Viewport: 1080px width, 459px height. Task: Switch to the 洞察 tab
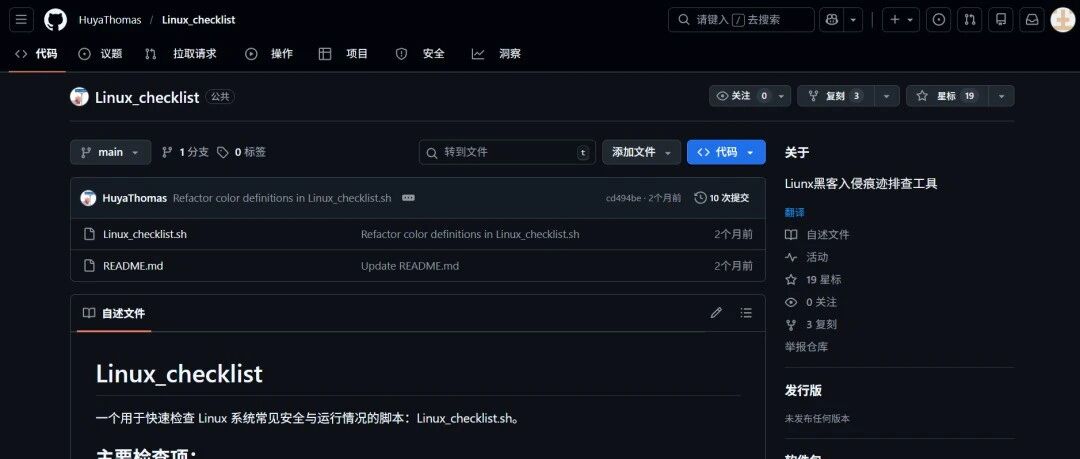coord(497,54)
